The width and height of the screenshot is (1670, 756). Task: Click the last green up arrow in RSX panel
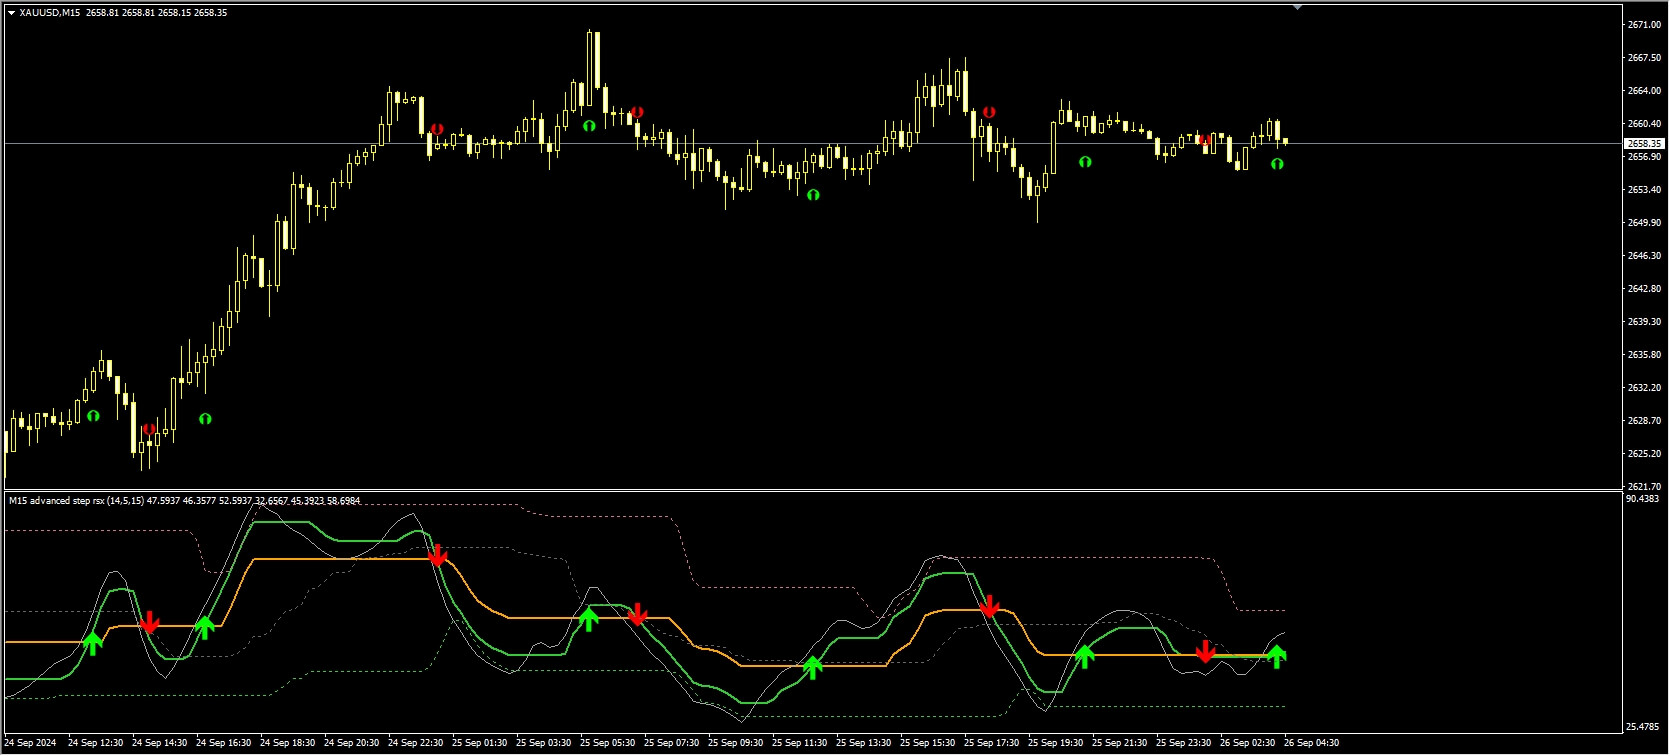(1277, 656)
